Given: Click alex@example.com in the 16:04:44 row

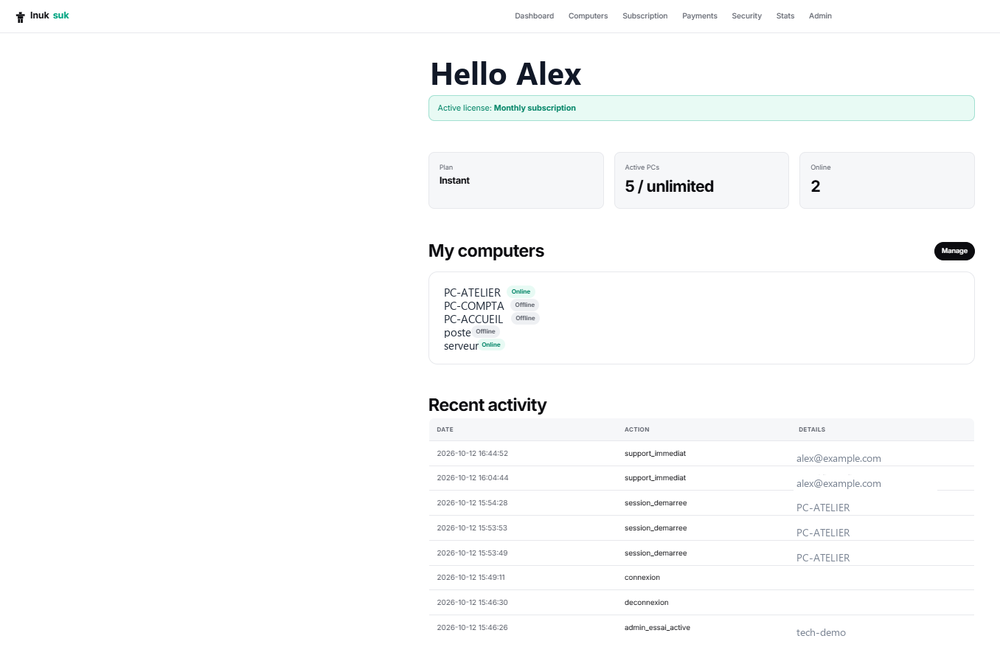Looking at the screenshot, I should point(839,484).
